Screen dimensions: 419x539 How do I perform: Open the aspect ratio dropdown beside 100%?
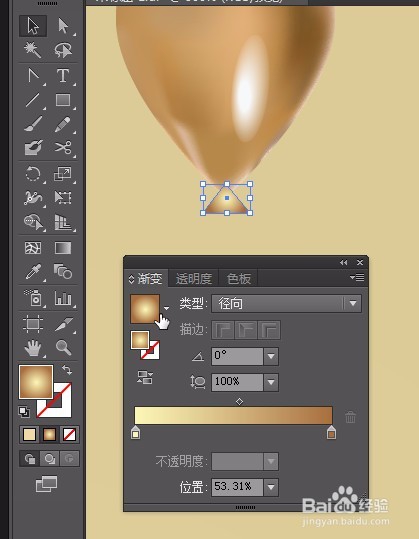click(x=271, y=382)
